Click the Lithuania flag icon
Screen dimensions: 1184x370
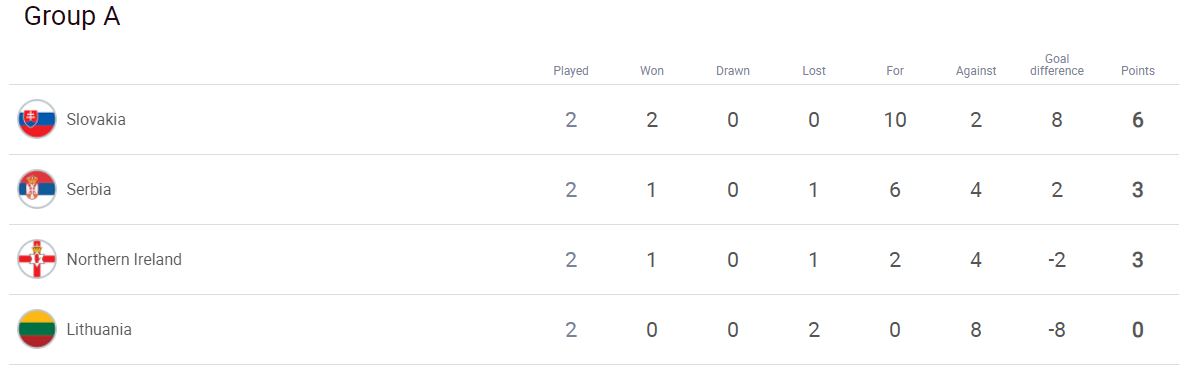pos(37,329)
